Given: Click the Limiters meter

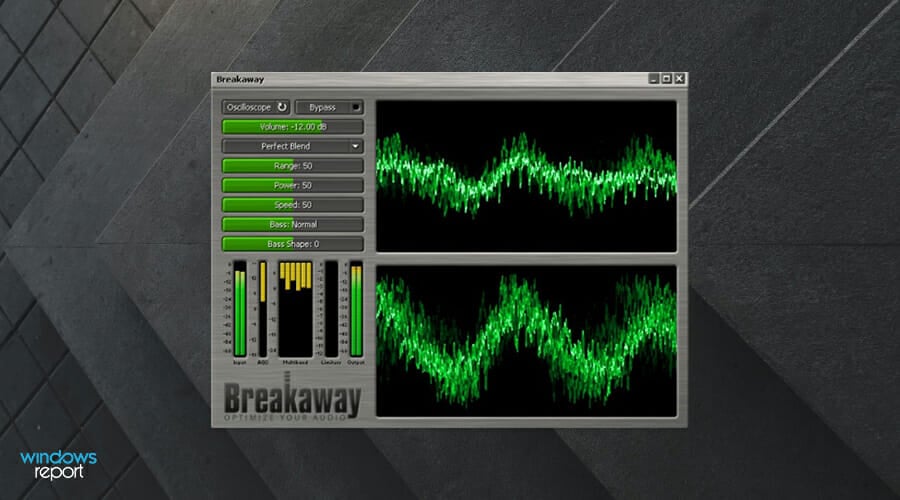Looking at the screenshot, I should point(331,308).
